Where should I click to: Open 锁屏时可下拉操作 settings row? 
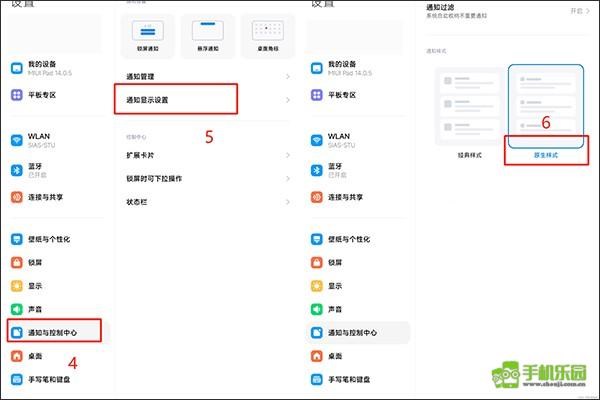pyautogui.click(x=200, y=178)
